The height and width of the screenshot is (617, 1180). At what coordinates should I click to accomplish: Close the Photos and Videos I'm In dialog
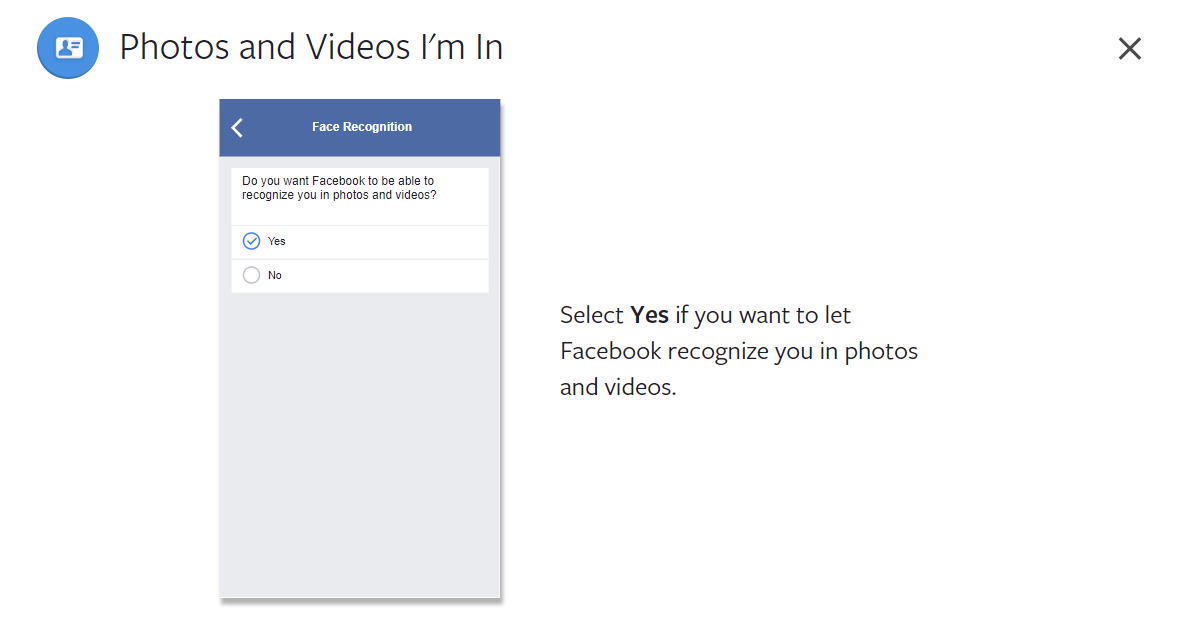1129,49
